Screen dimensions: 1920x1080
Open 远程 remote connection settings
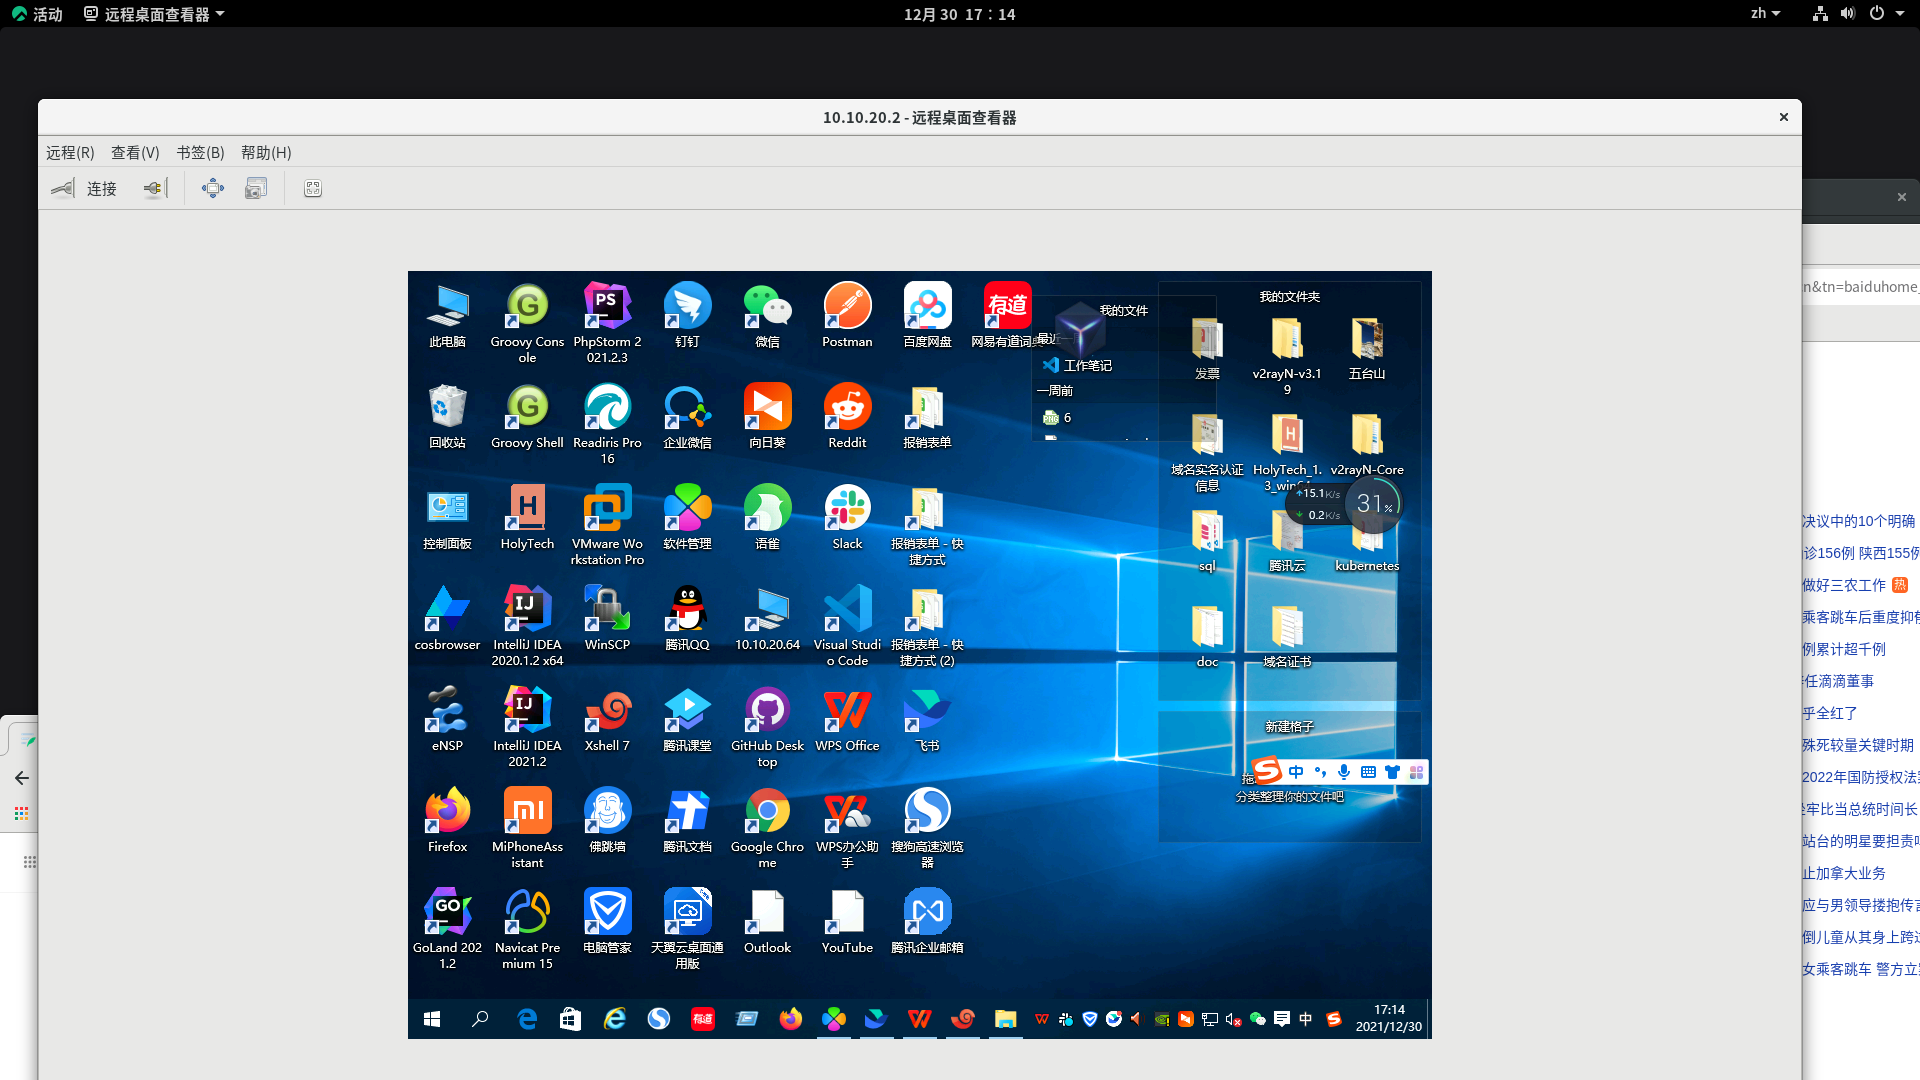[69, 152]
